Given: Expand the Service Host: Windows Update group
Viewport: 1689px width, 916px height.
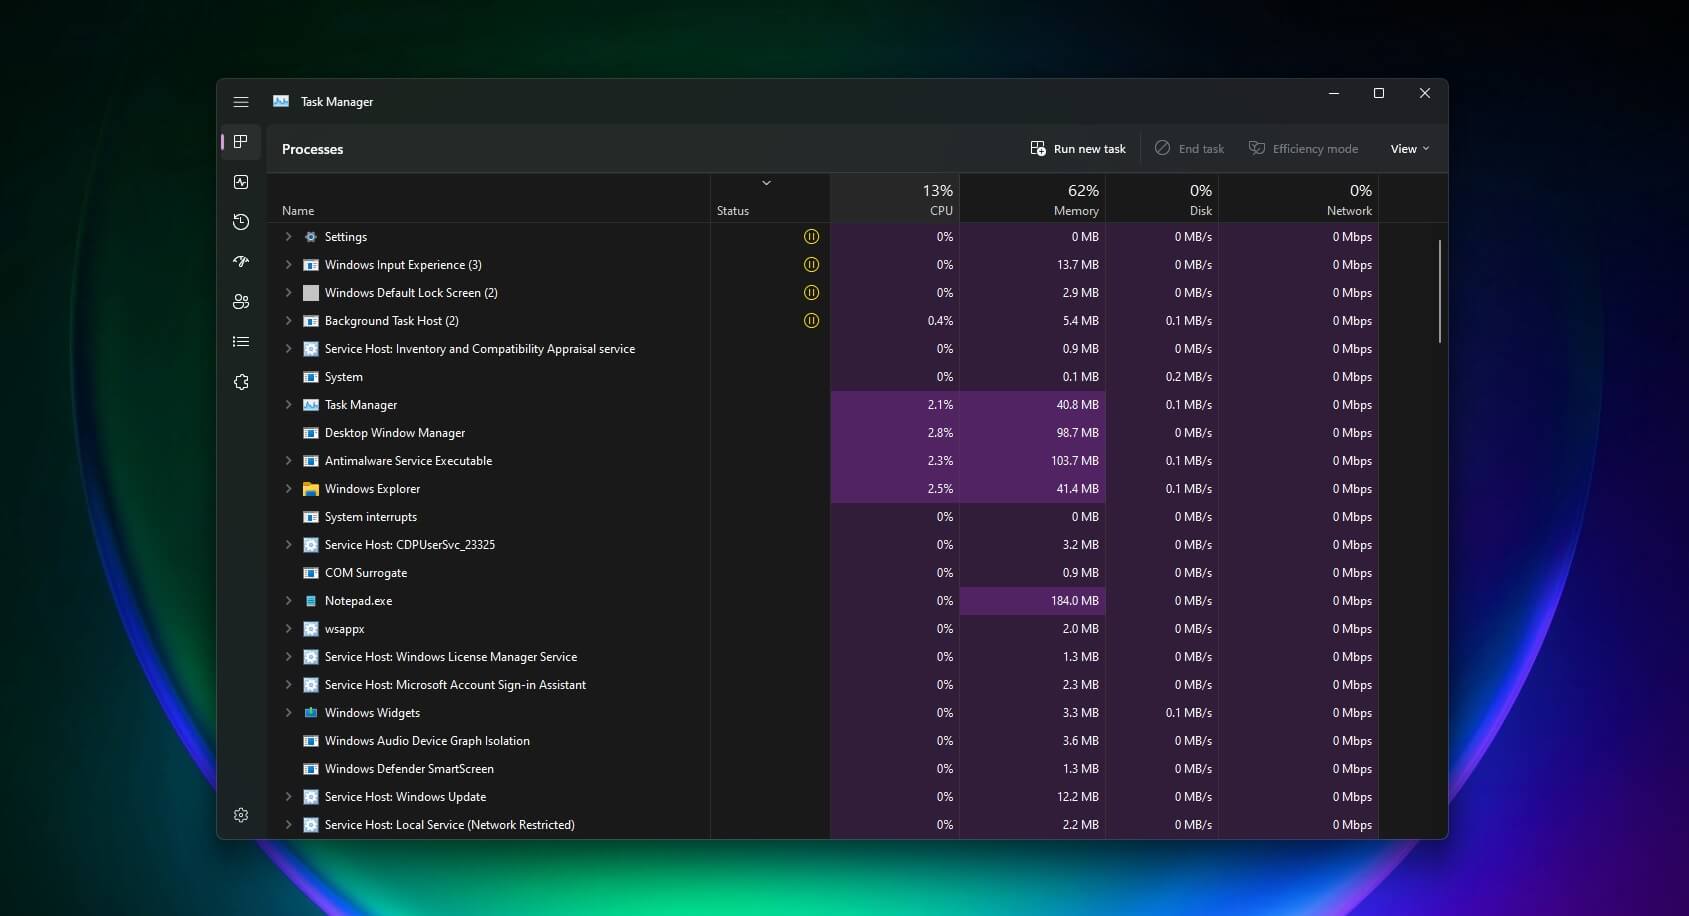Looking at the screenshot, I should (x=288, y=797).
